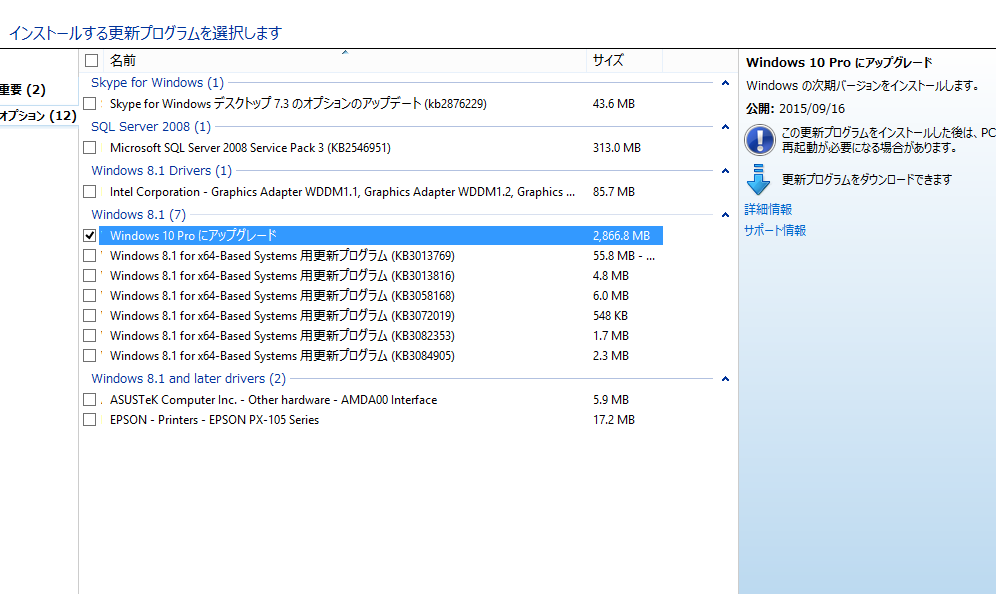The height and width of the screenshot is (594, 996).
Task: Uncheck the Windows 10 Pro upgrade checkbox
Action: 90,235
